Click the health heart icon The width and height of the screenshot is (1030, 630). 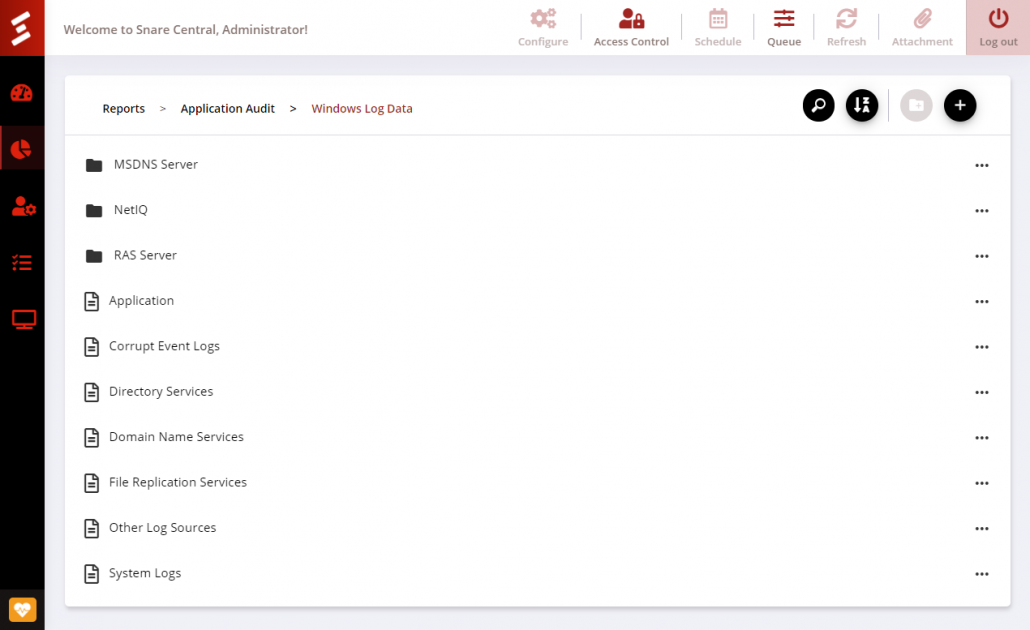click(22, 610)
